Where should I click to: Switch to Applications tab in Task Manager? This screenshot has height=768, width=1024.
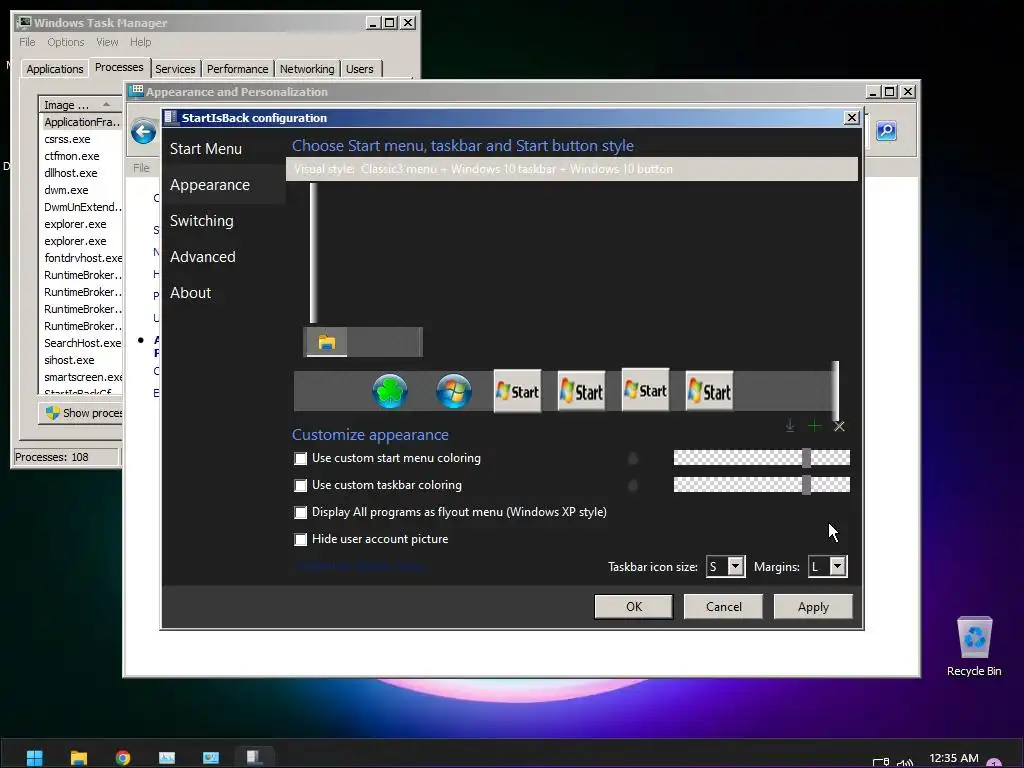[x=55, y=69]
